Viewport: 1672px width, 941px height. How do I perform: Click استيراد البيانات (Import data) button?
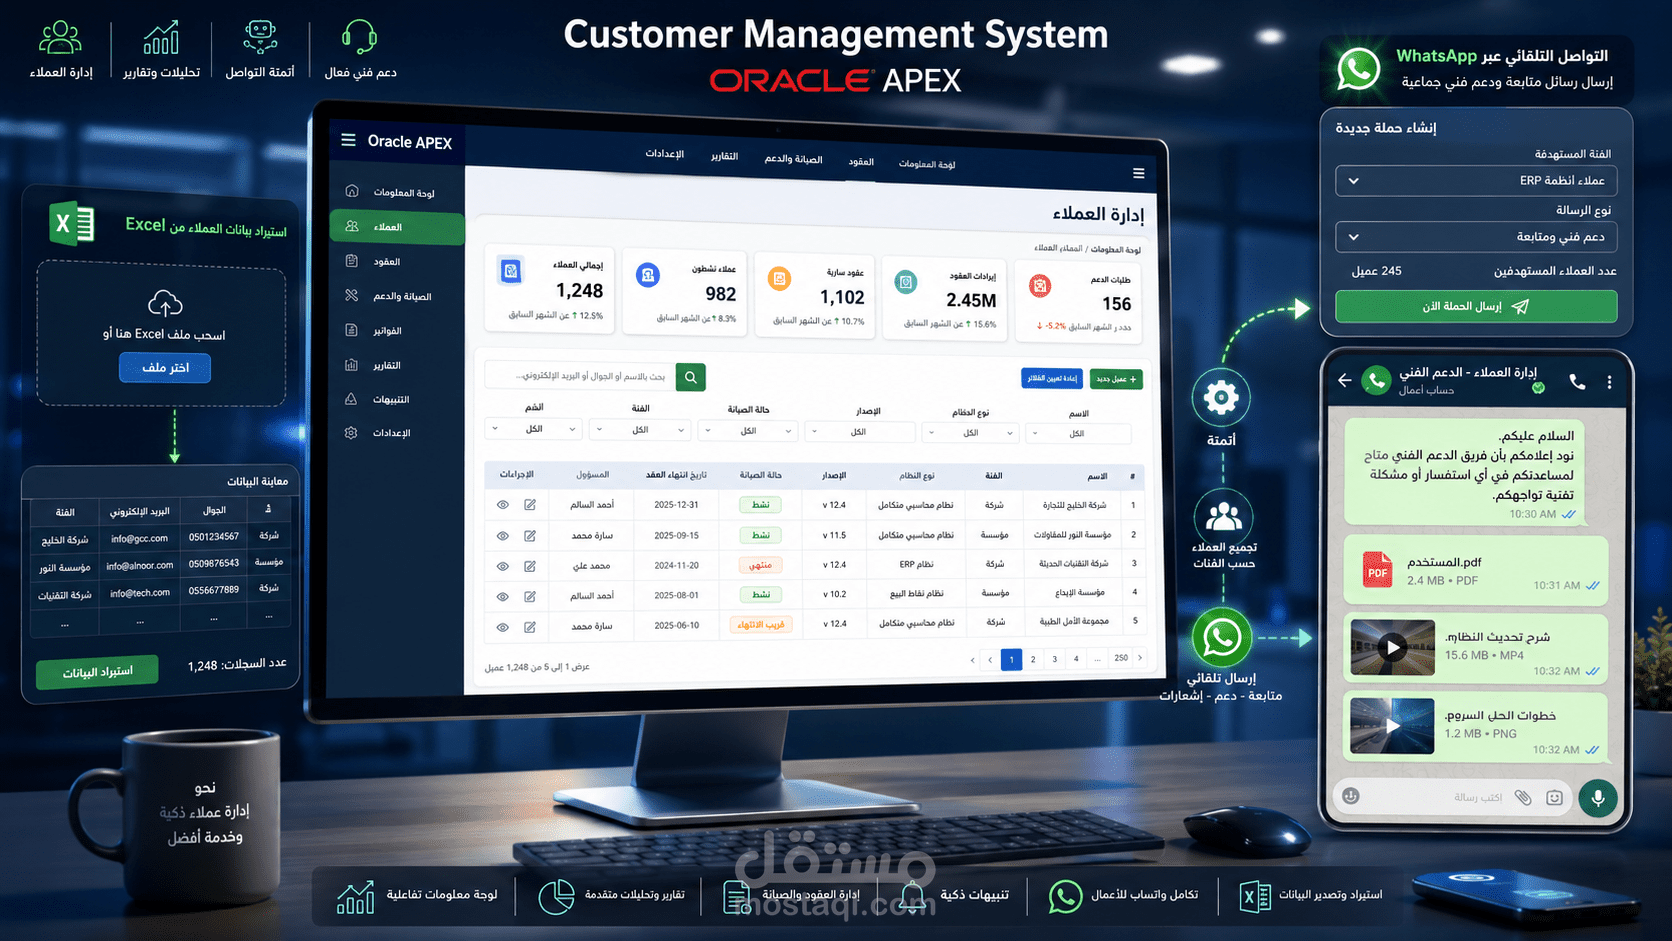click(x=97, y=672)
